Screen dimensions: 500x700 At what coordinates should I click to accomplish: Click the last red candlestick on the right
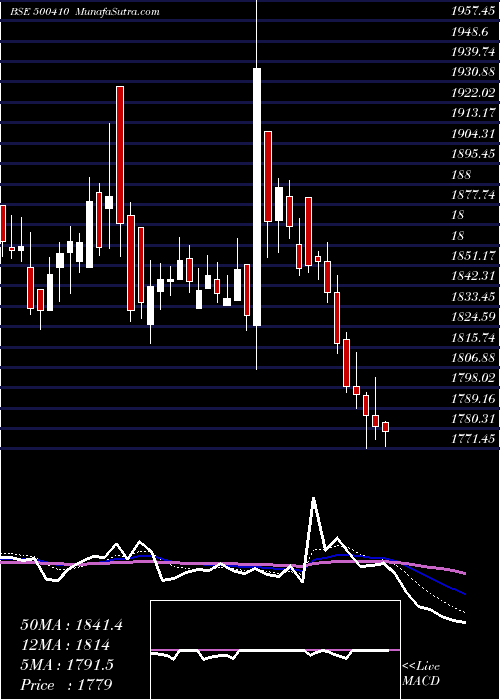pyautogui.click(x=386, y=427)
